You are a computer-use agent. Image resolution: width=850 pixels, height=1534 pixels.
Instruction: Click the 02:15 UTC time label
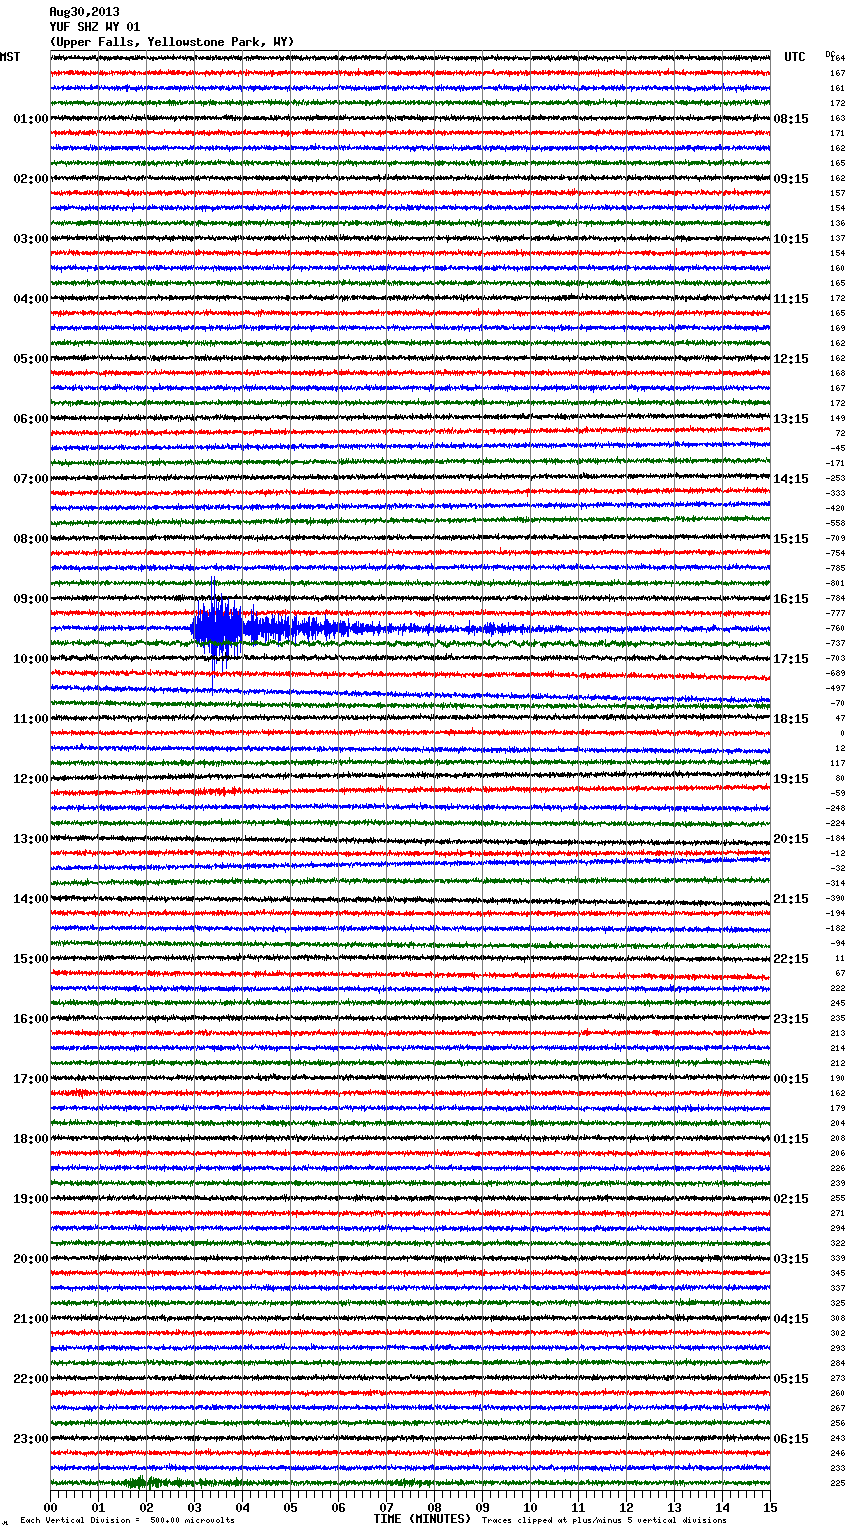[791, 1199]
